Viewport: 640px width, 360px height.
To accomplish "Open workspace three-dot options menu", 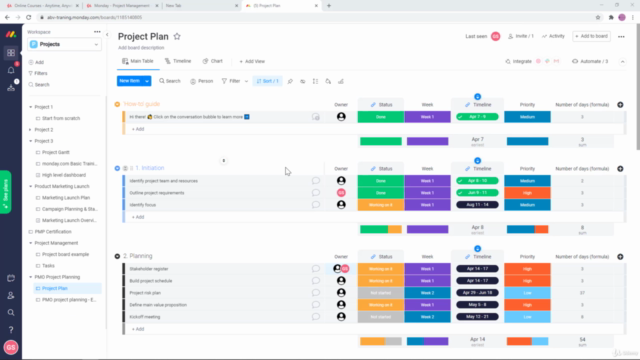I will point(97,32).
